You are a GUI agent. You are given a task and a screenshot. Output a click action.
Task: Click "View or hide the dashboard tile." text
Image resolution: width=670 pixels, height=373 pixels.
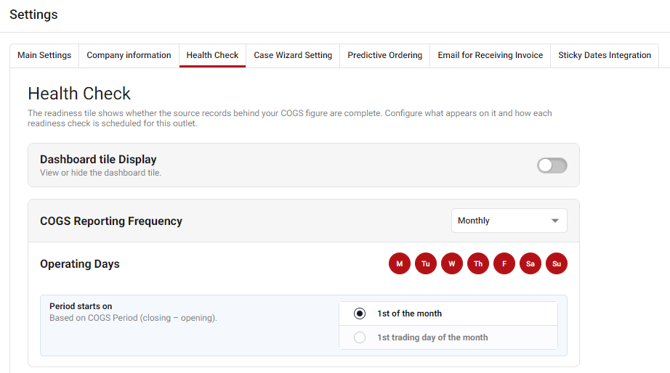click(x=101, y=173)
